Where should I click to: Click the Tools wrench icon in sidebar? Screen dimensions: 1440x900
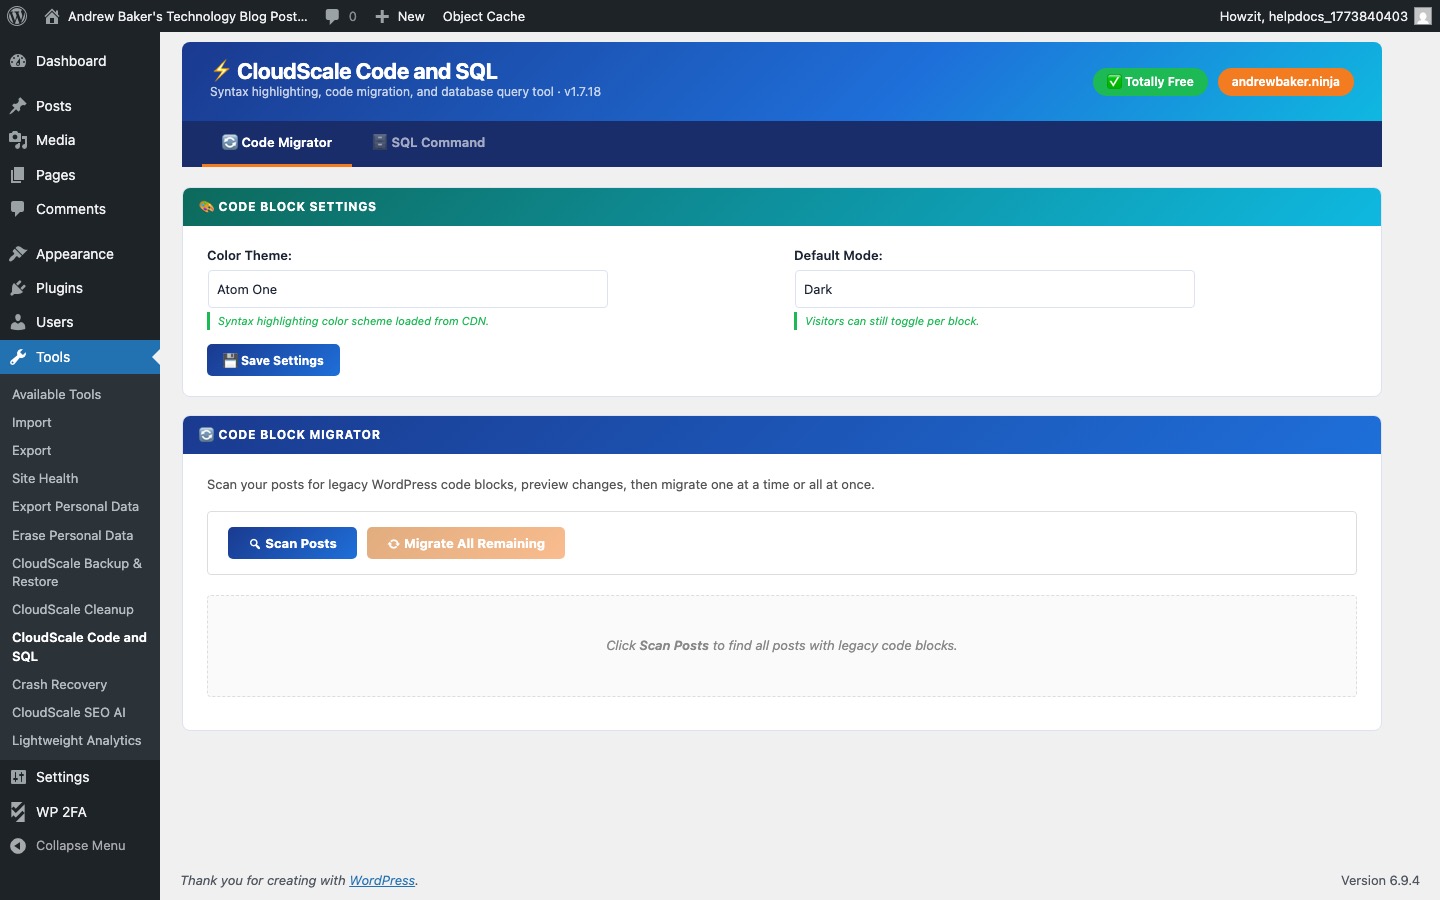[x=16, y=357]
